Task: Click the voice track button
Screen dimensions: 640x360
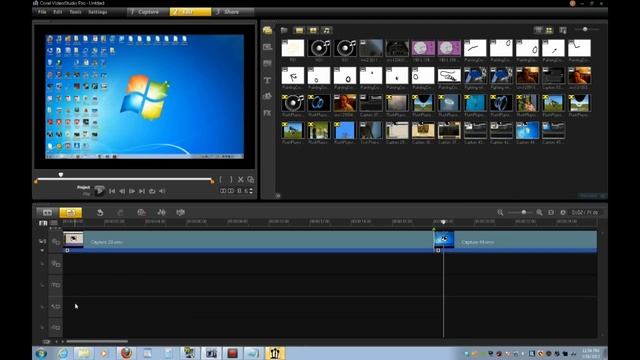Action: (x=56, y=306)
